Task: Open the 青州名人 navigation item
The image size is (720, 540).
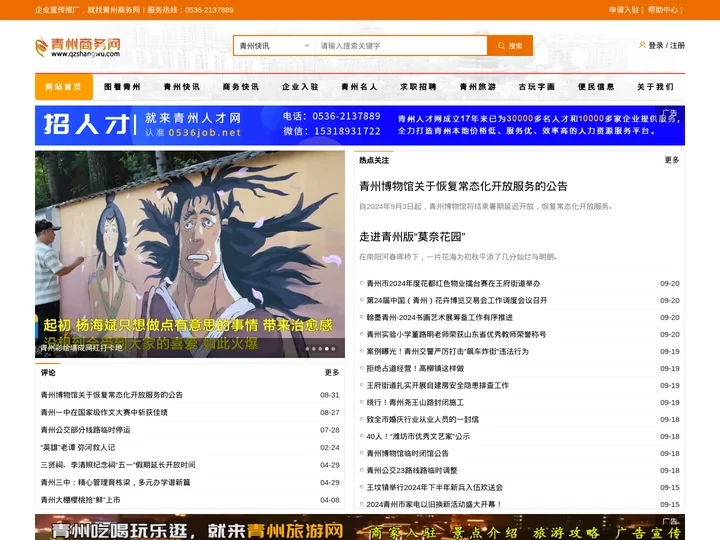Action: 359,87
